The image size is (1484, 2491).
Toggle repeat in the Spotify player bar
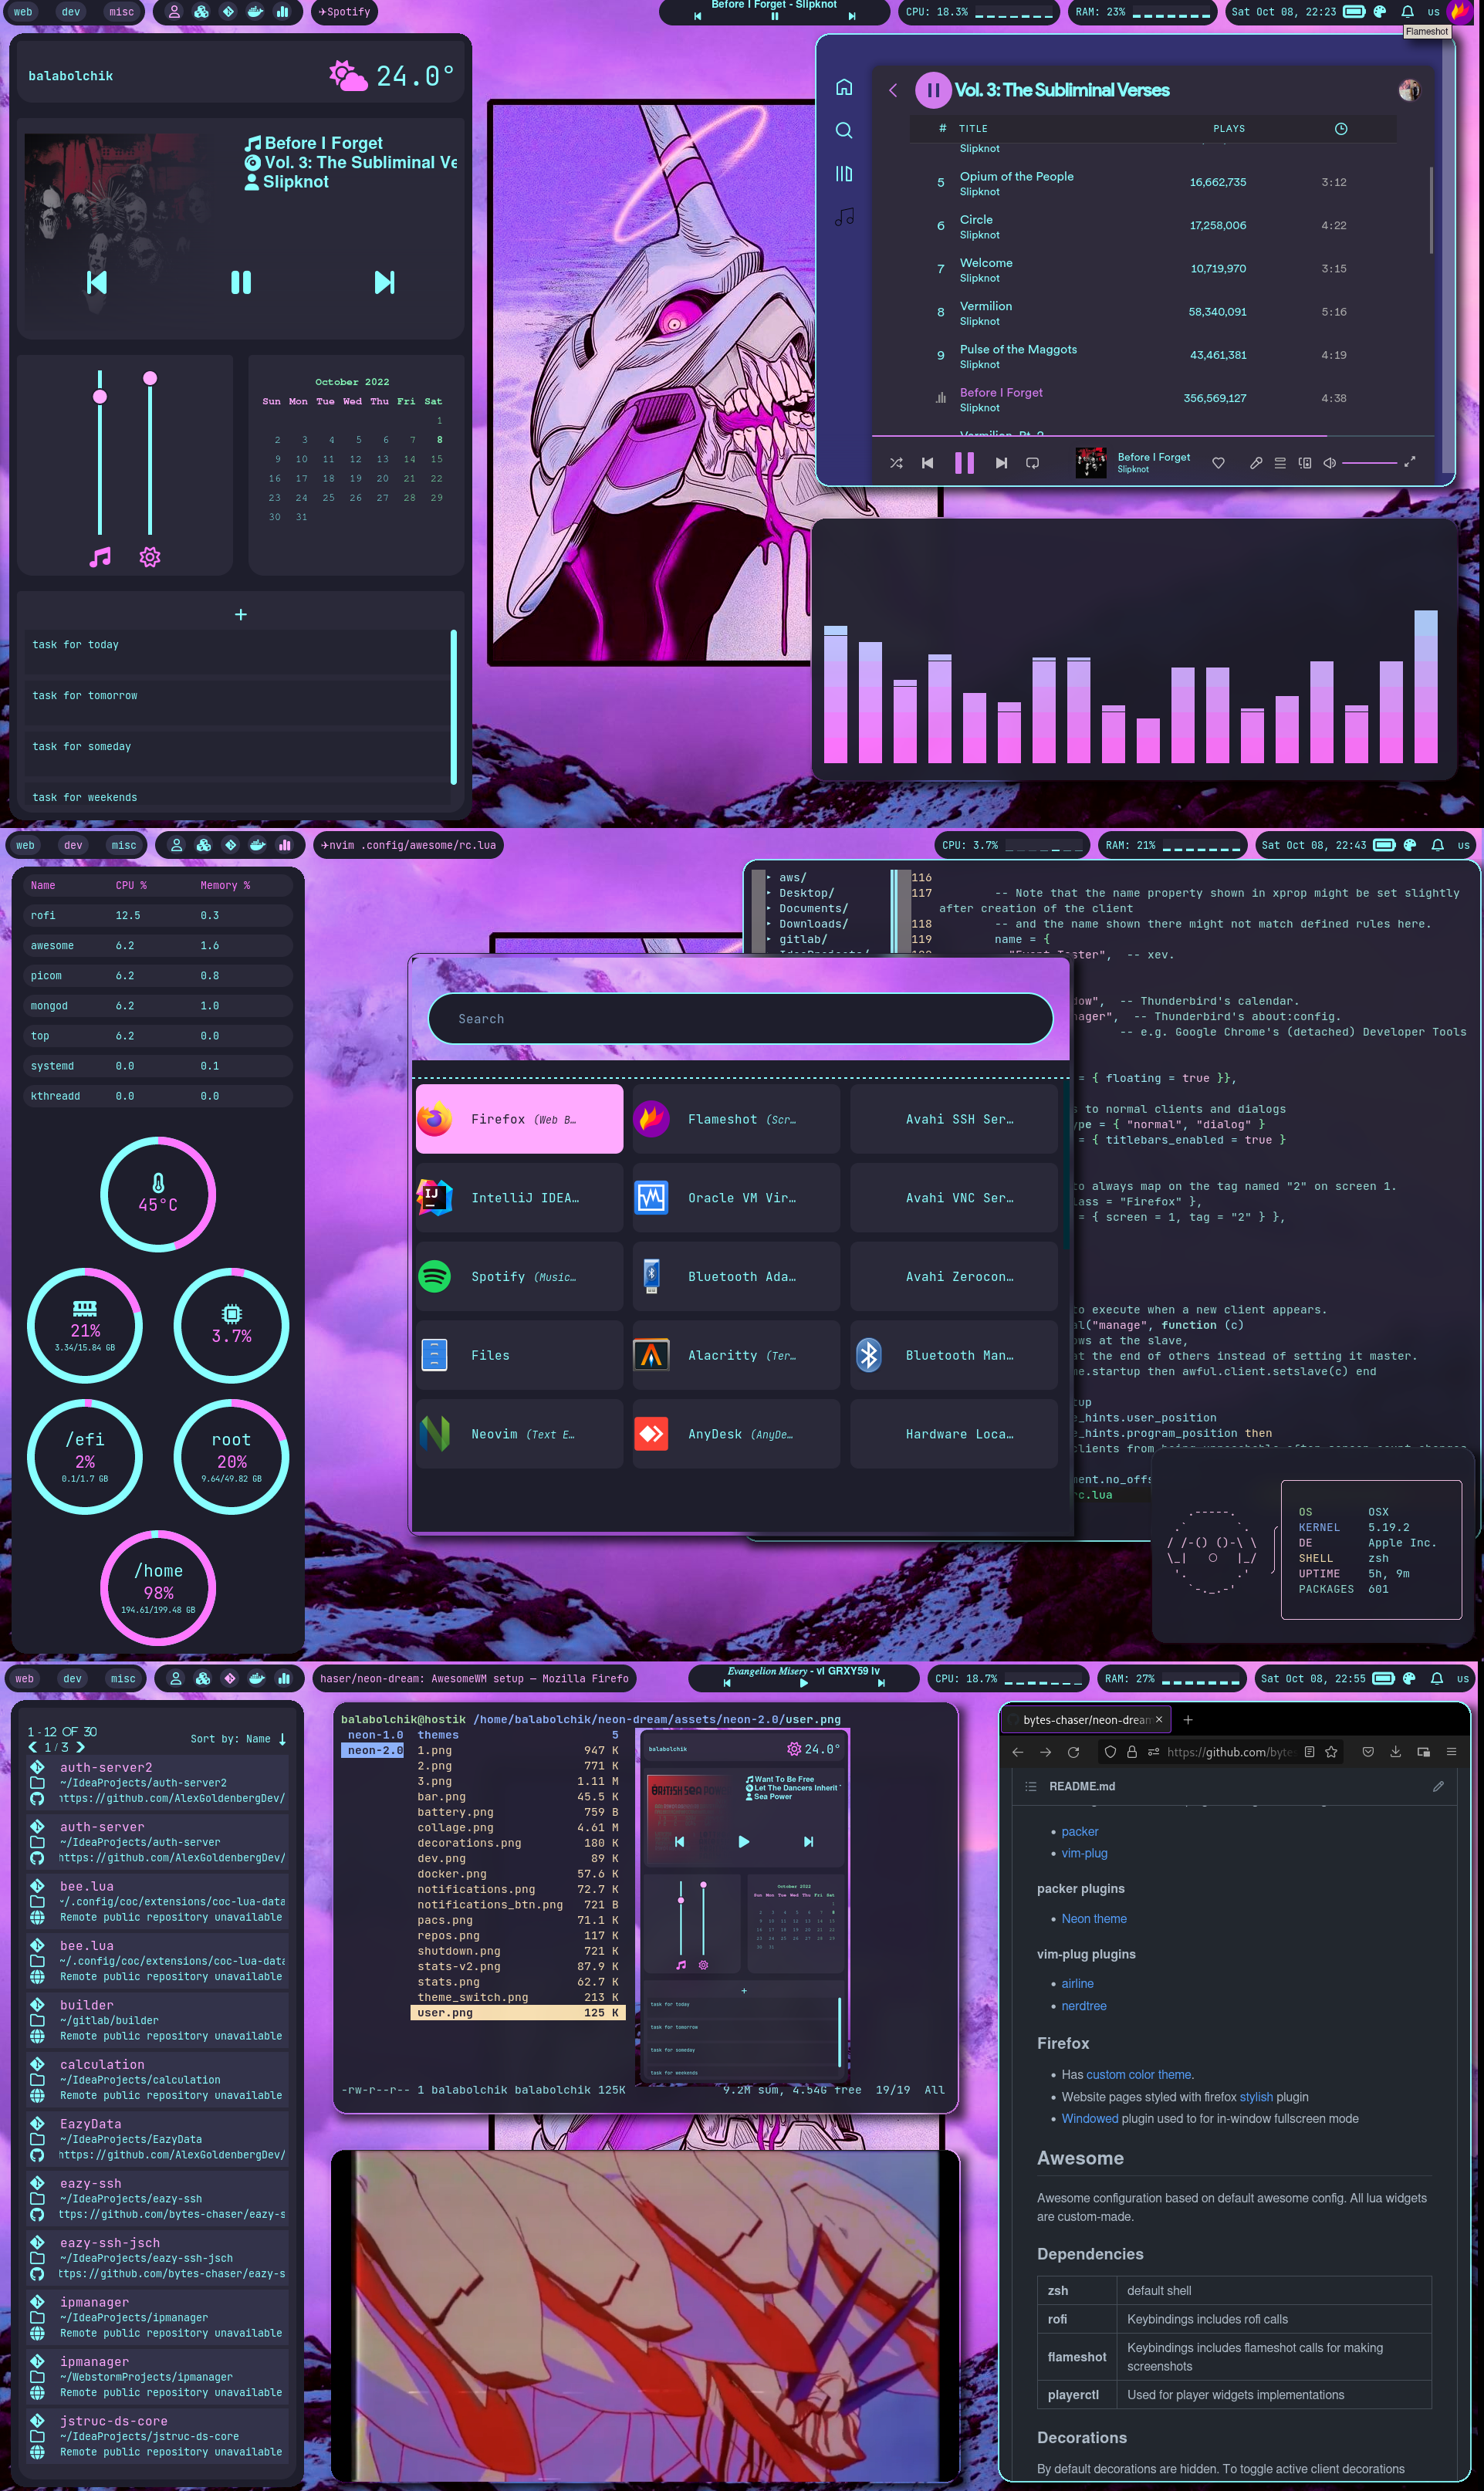click(x=1033, y=463)
